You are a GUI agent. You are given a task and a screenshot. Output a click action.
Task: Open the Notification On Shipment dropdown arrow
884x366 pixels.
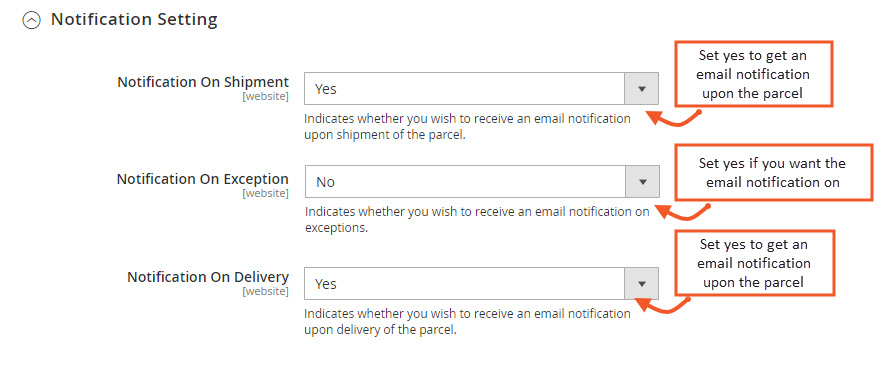(x=641, y=89)
